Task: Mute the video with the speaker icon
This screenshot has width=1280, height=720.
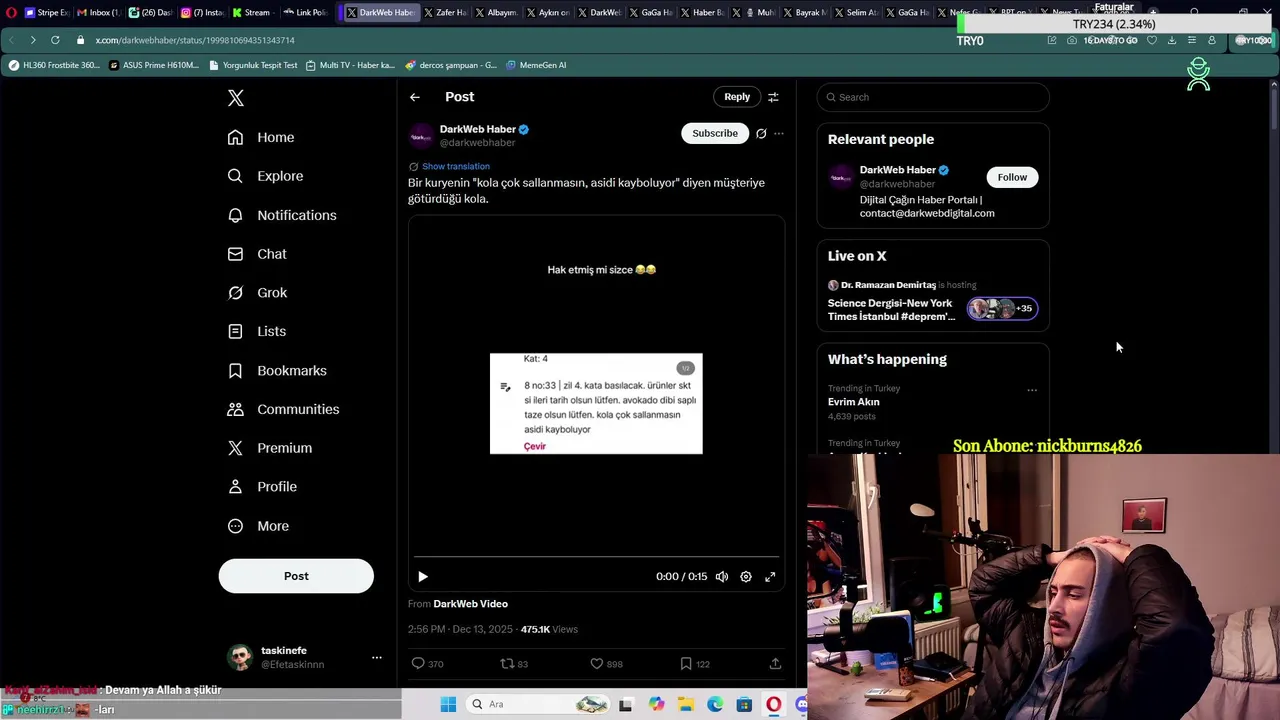Action: tap(722, 577)
